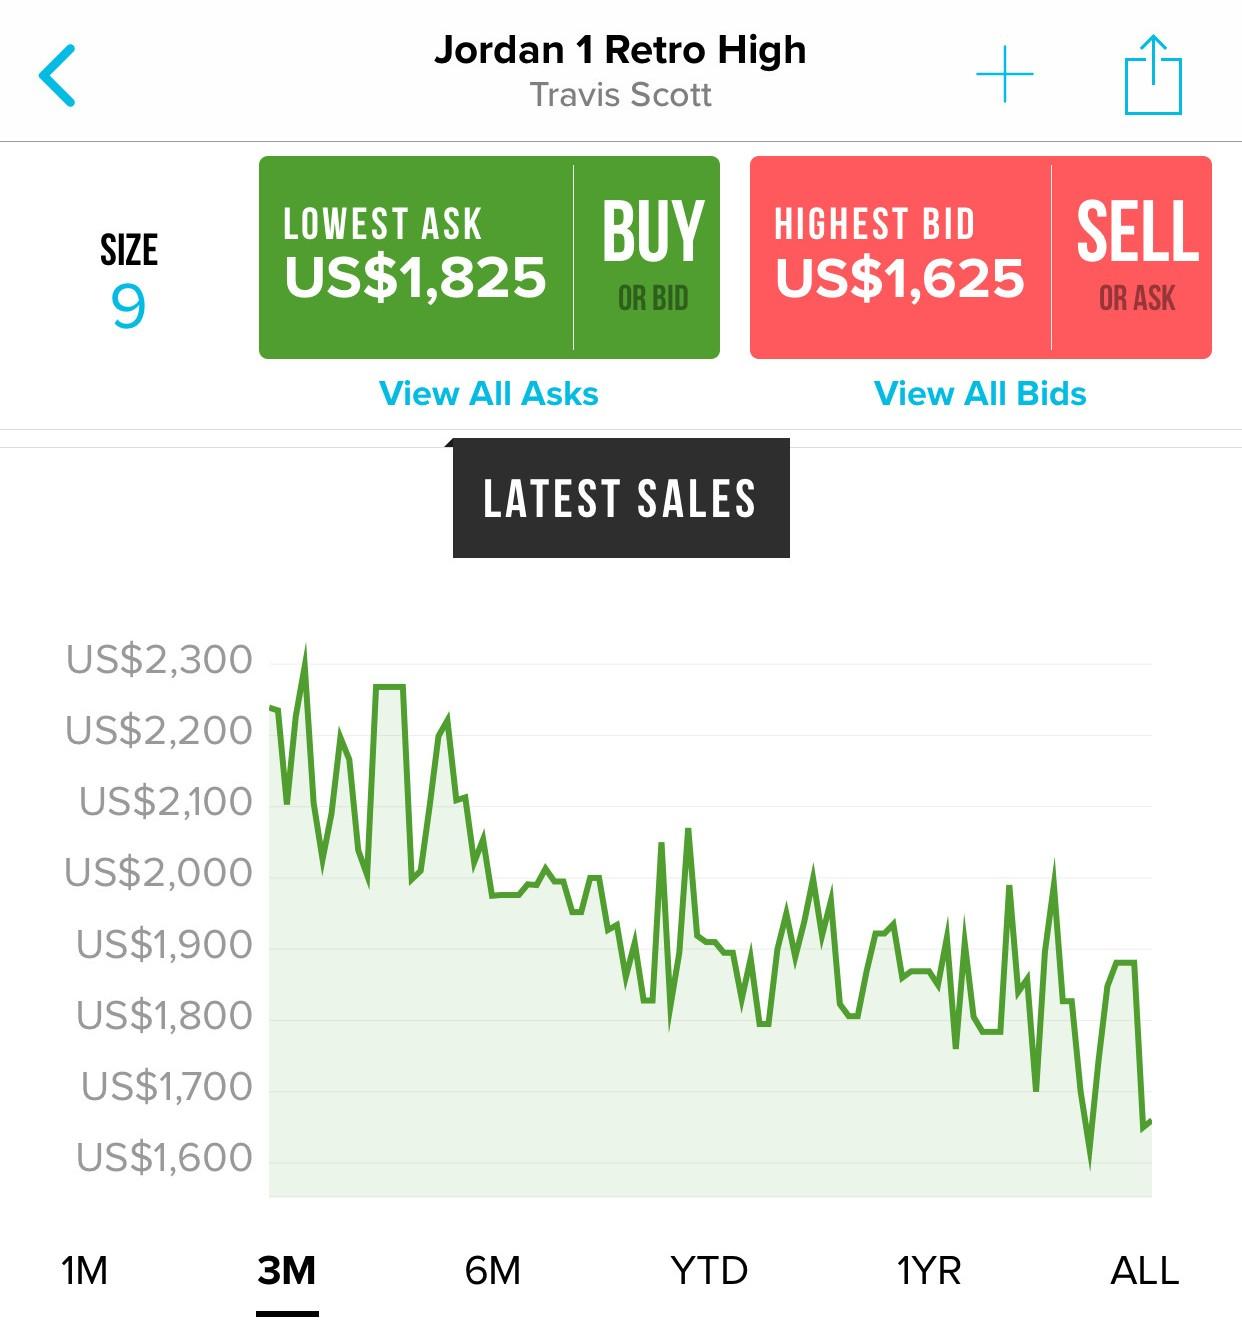Open the share icon
This screenshot has width=1242, height=1327.
[x=1153, y=75]
